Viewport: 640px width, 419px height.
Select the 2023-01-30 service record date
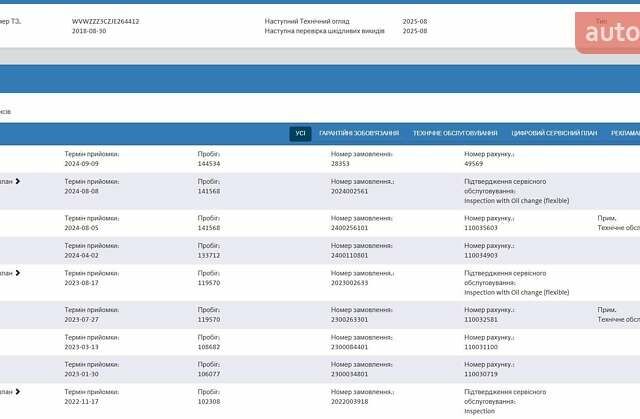coord(82,375)
